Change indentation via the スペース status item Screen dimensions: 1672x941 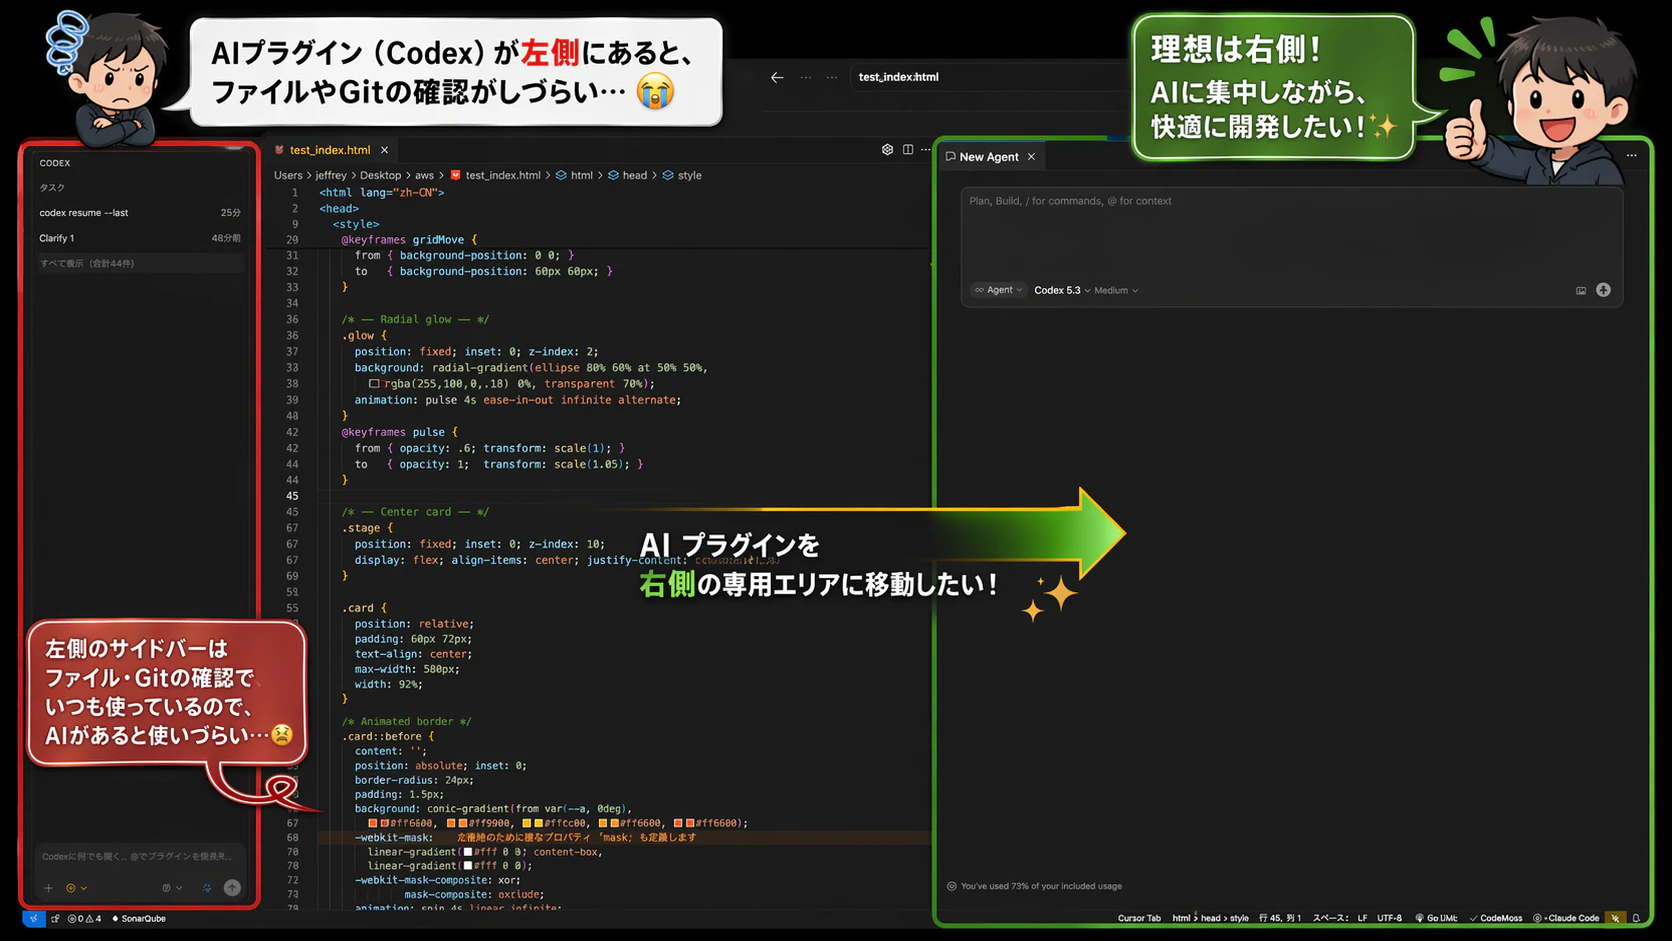(x=1331, y=918)
